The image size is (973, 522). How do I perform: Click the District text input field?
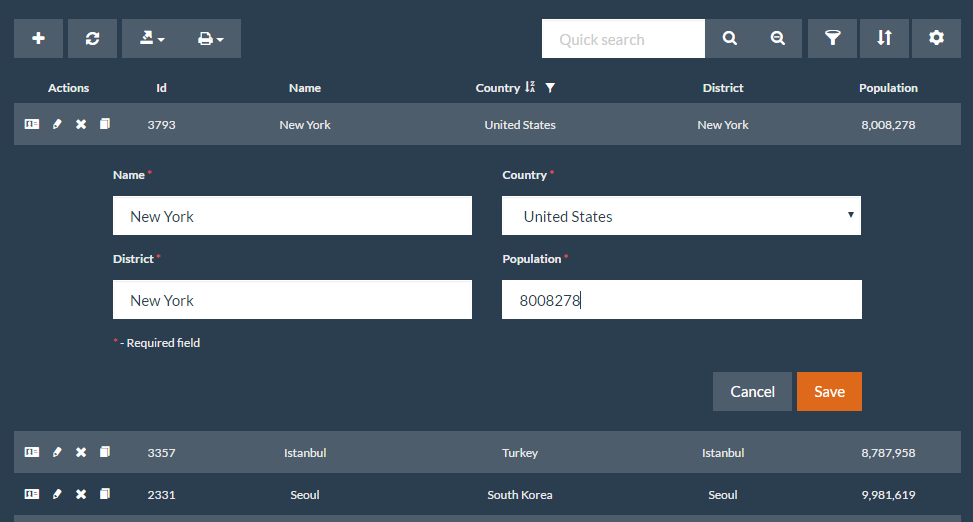(x=292, y=300)
